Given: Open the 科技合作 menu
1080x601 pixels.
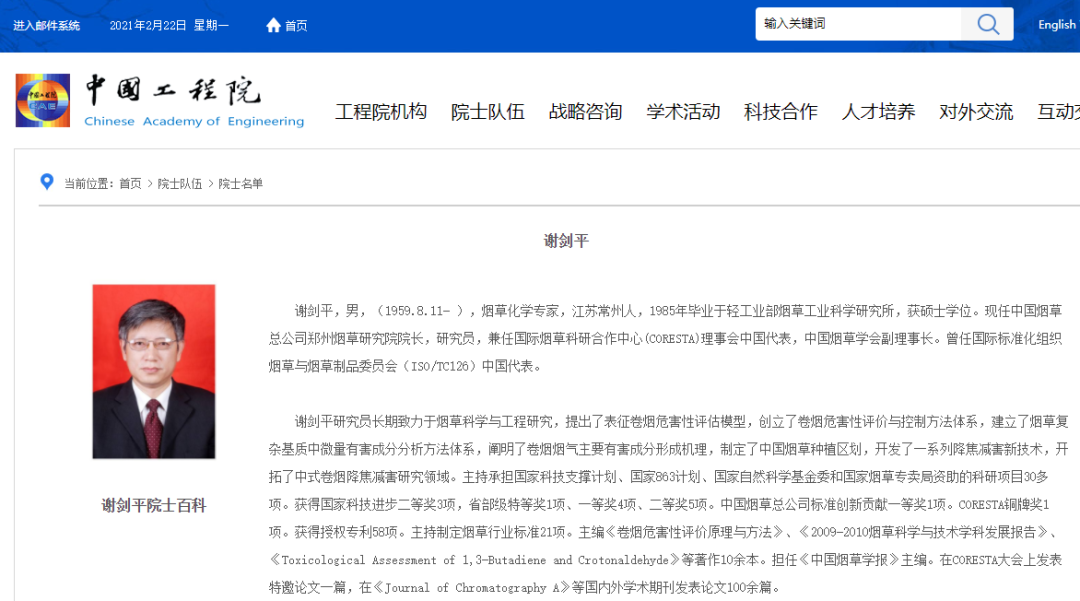Looking at the screenshot, I should tap(780, 112).
